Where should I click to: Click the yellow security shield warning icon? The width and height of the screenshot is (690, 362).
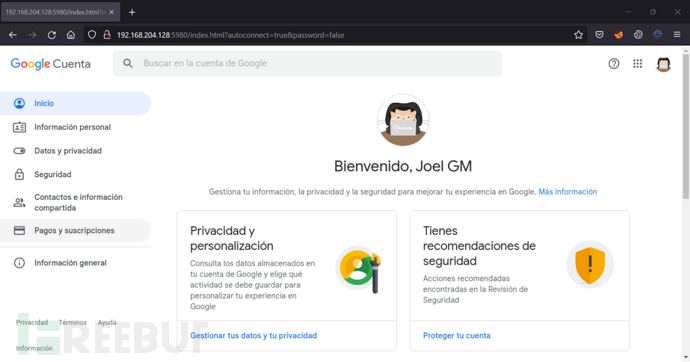[x=590, y=264]
